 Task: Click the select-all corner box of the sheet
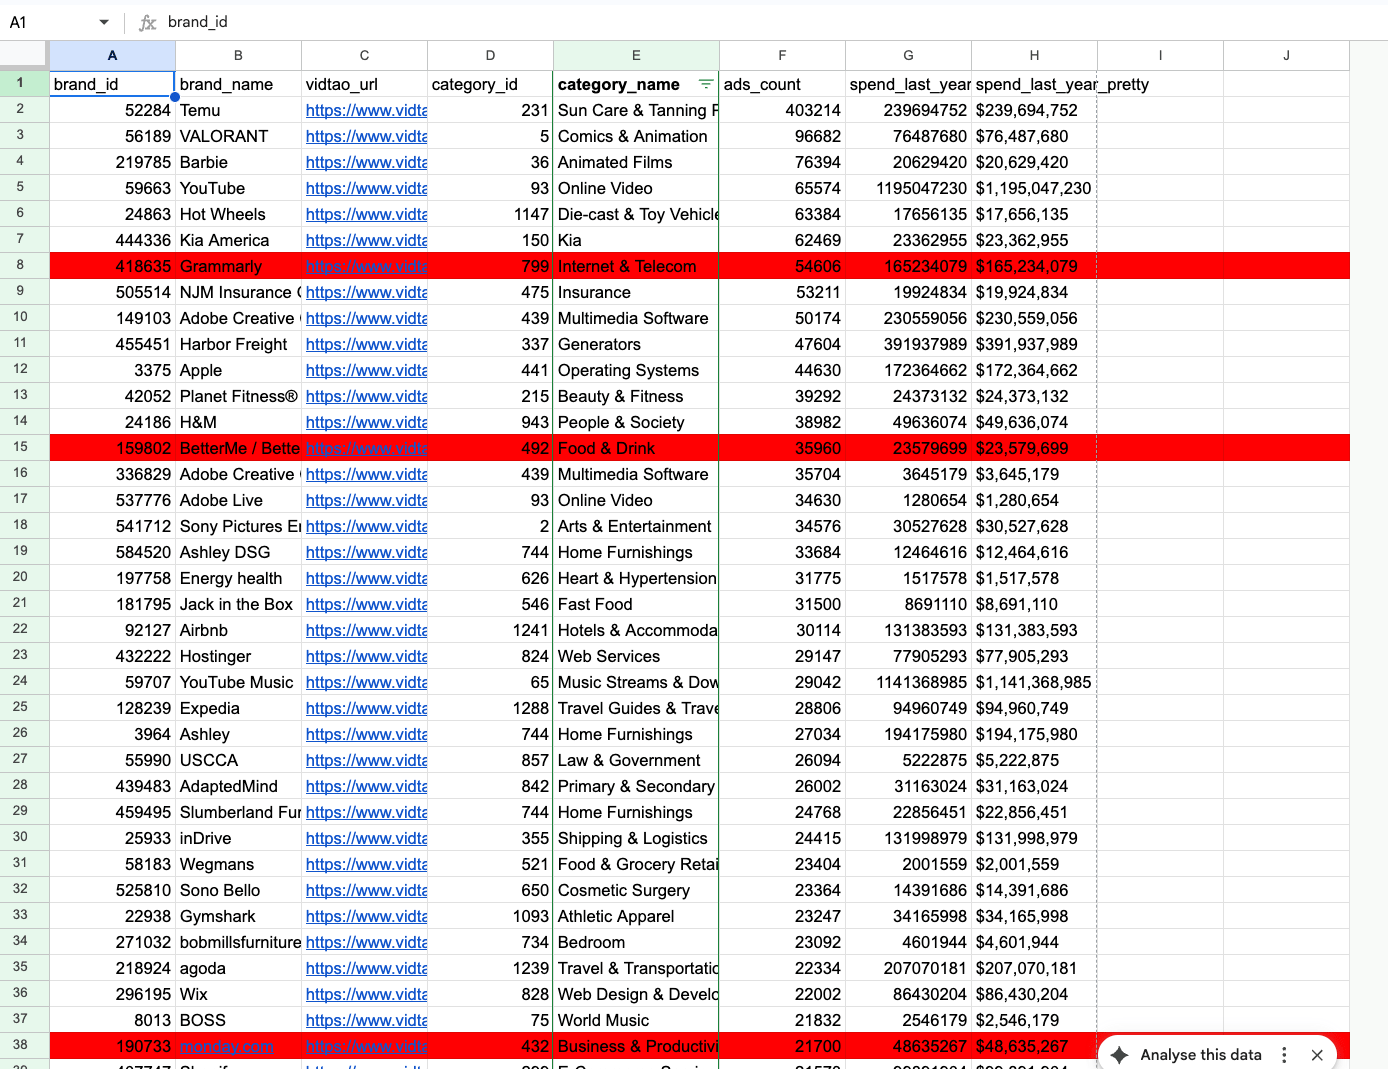click(x=24, y=55)
